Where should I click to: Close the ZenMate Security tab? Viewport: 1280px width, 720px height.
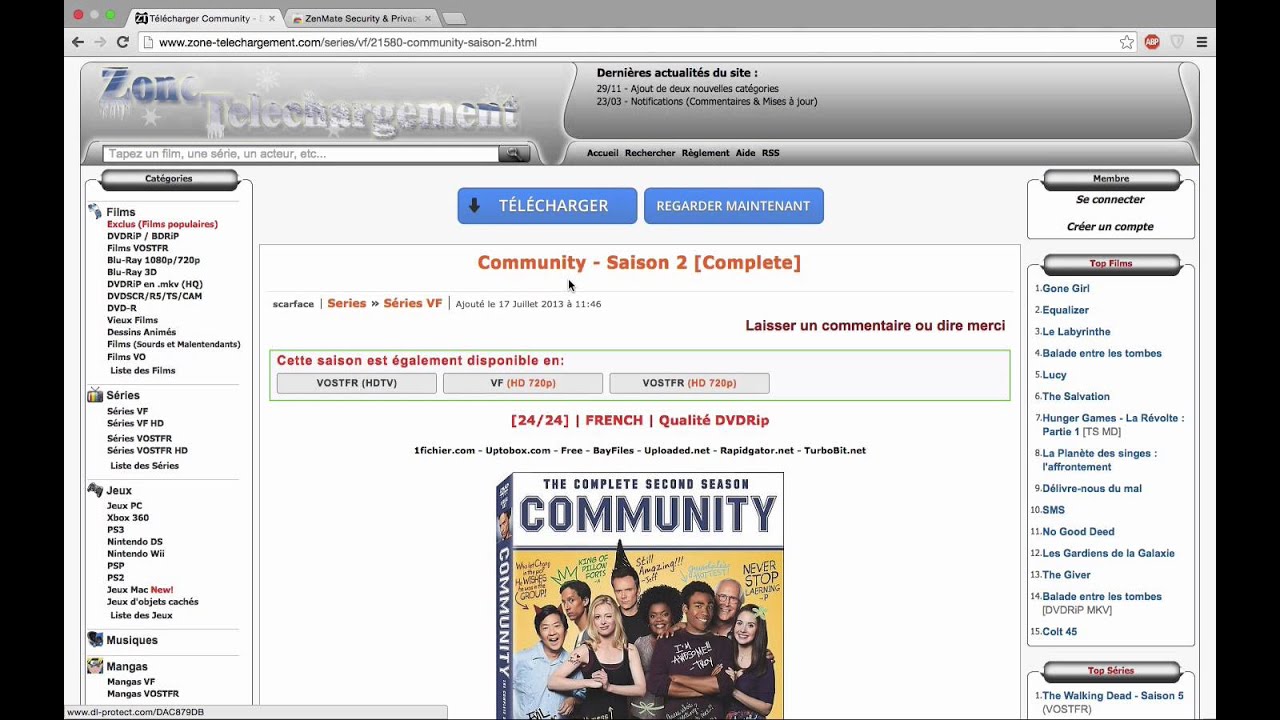click(x=428, y=18)
